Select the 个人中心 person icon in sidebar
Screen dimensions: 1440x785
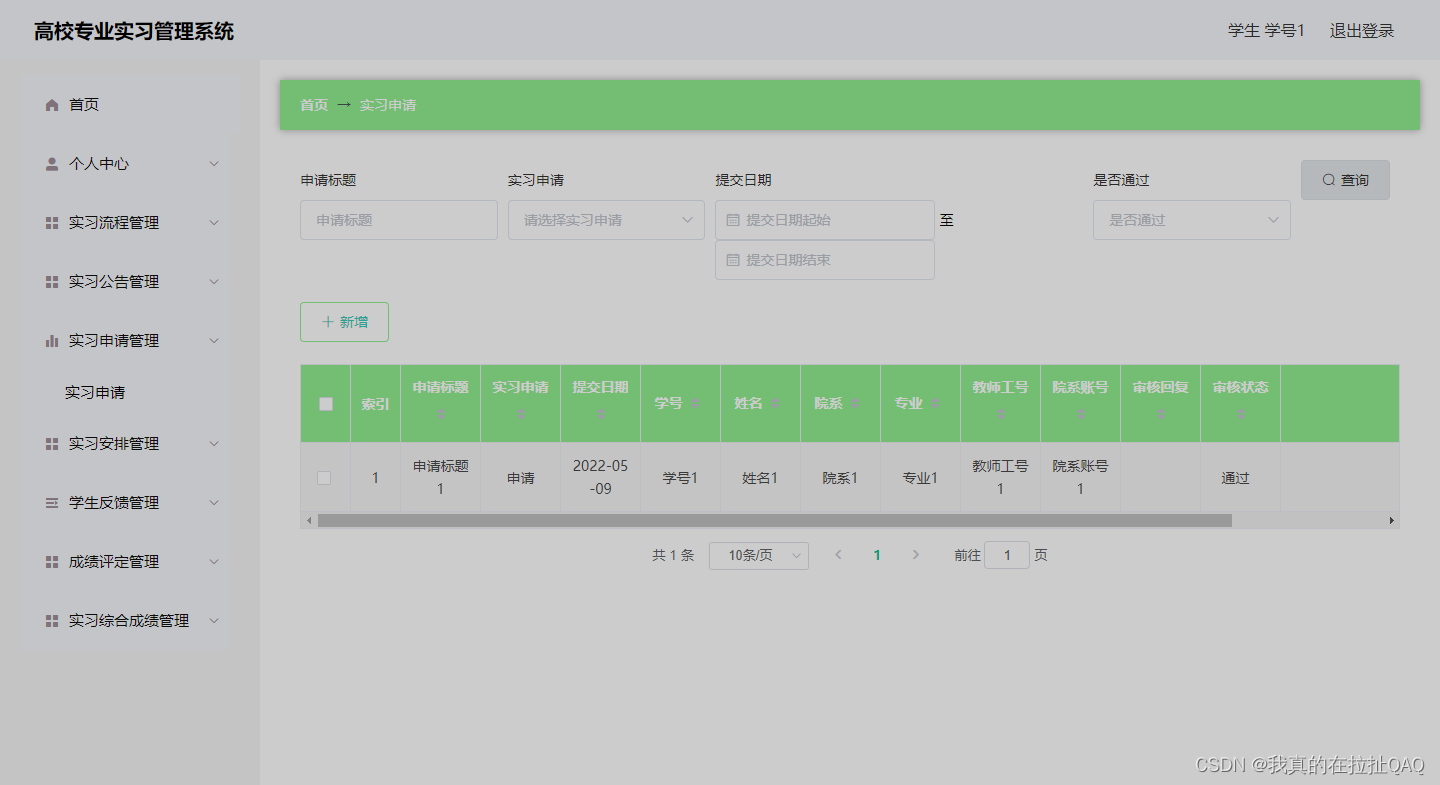click(51, 163)
